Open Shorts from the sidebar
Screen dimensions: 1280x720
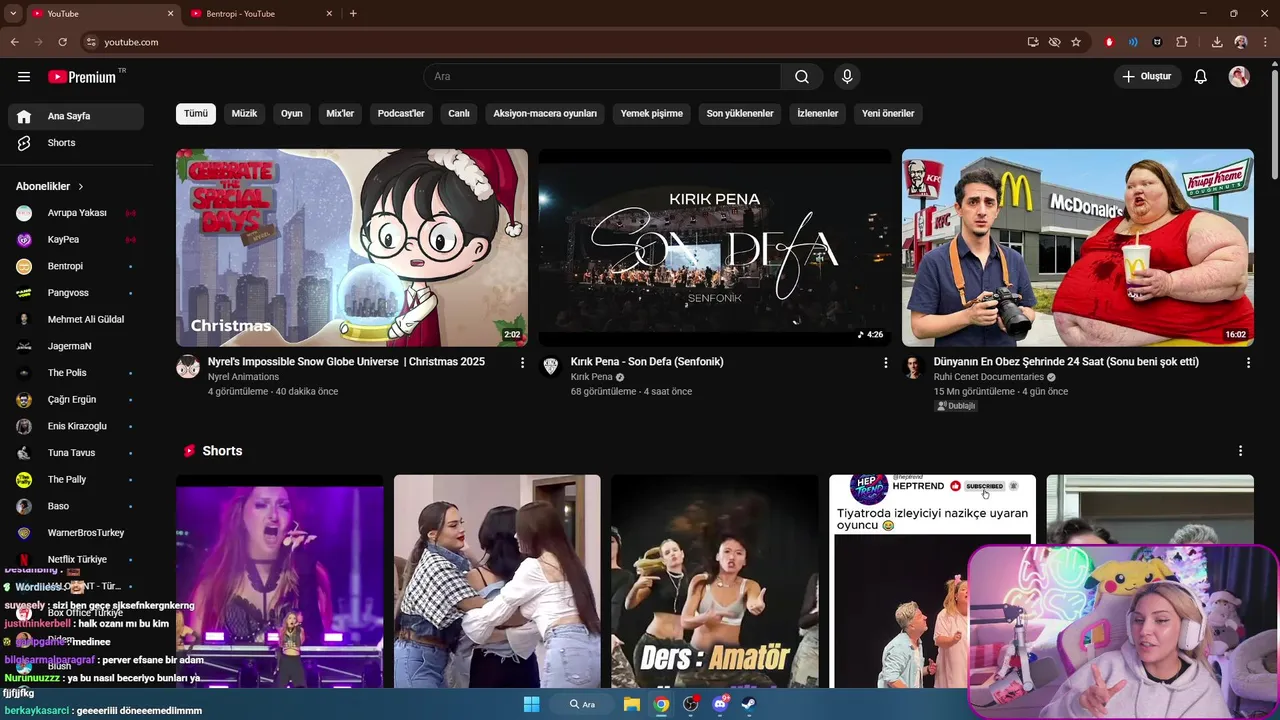click(76, 143)
